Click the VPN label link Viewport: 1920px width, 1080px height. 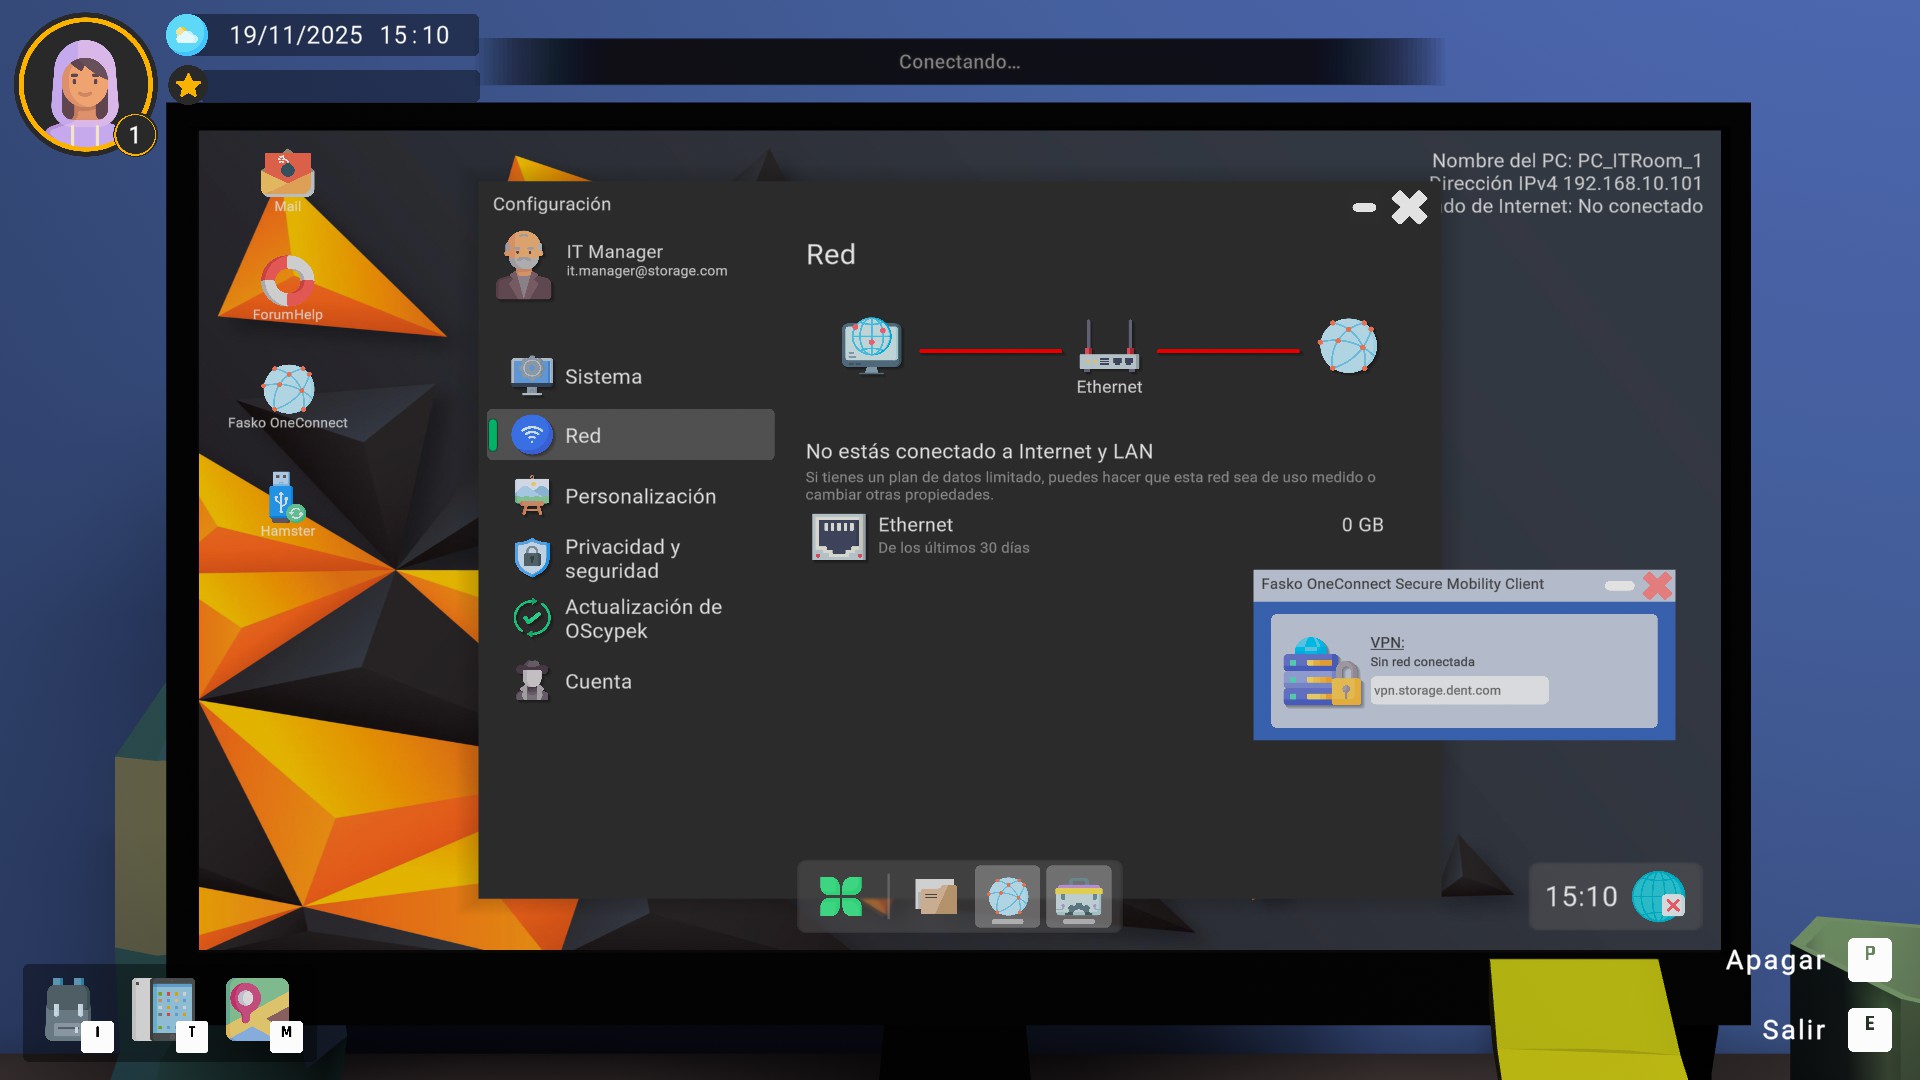[x=1386, y=642]
